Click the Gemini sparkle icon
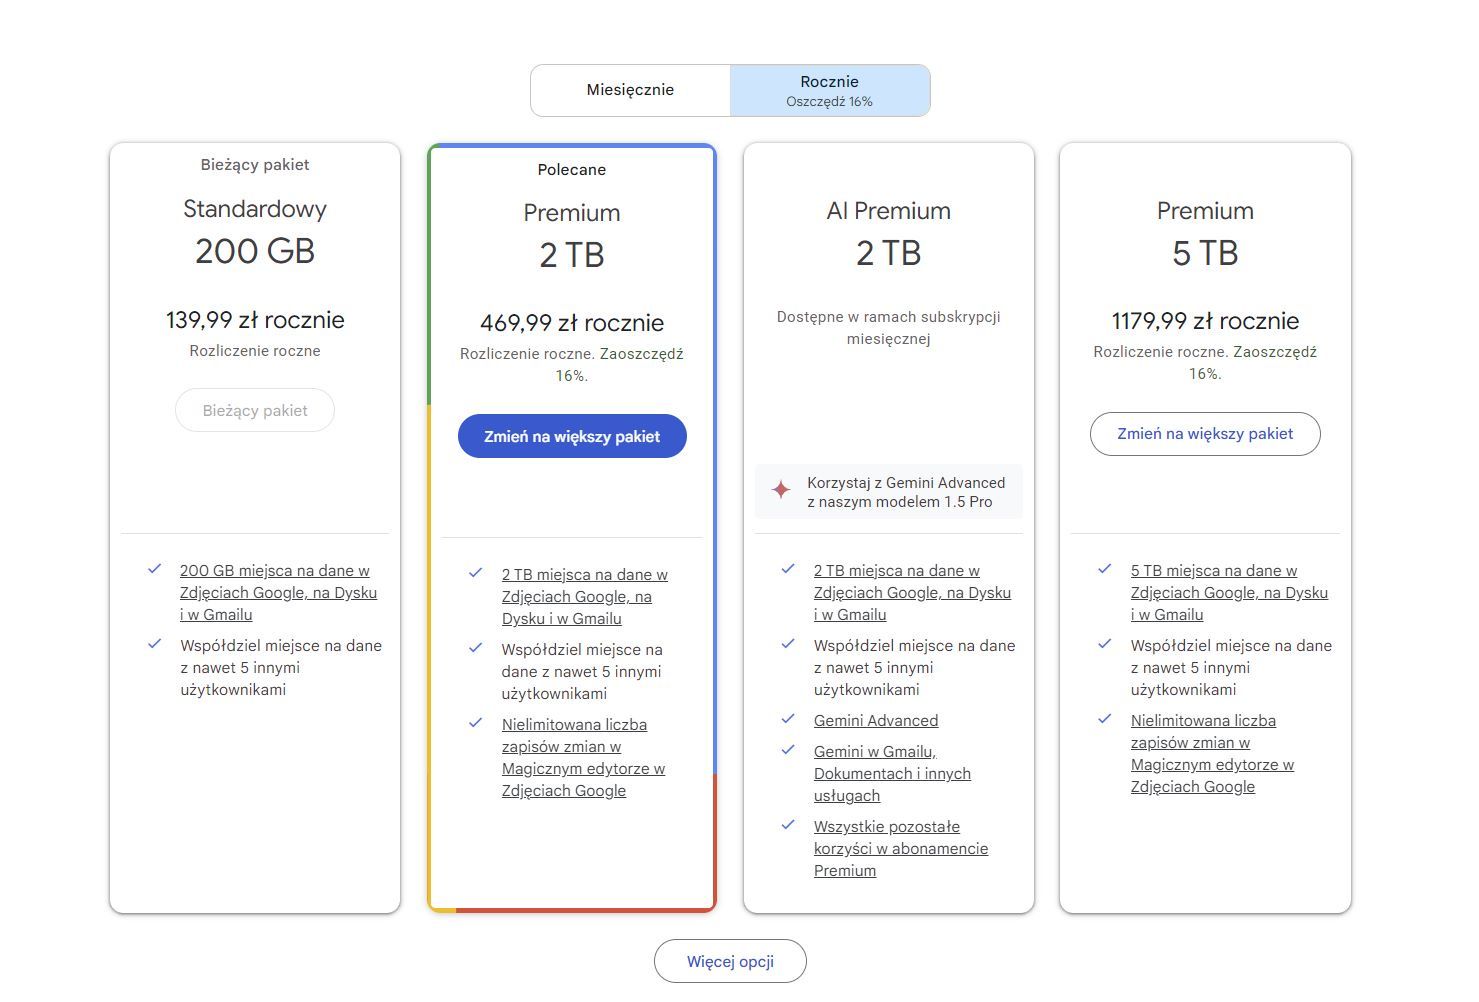 781,490
